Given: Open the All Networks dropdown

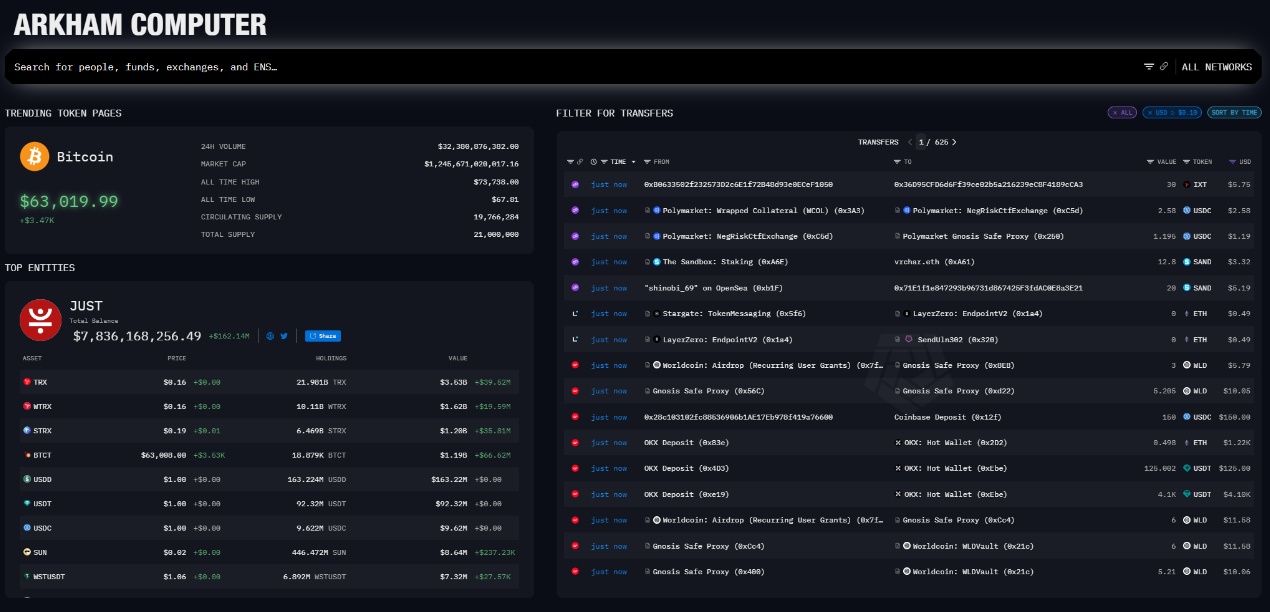Looking at the screenshot, I should point(1216,67).
